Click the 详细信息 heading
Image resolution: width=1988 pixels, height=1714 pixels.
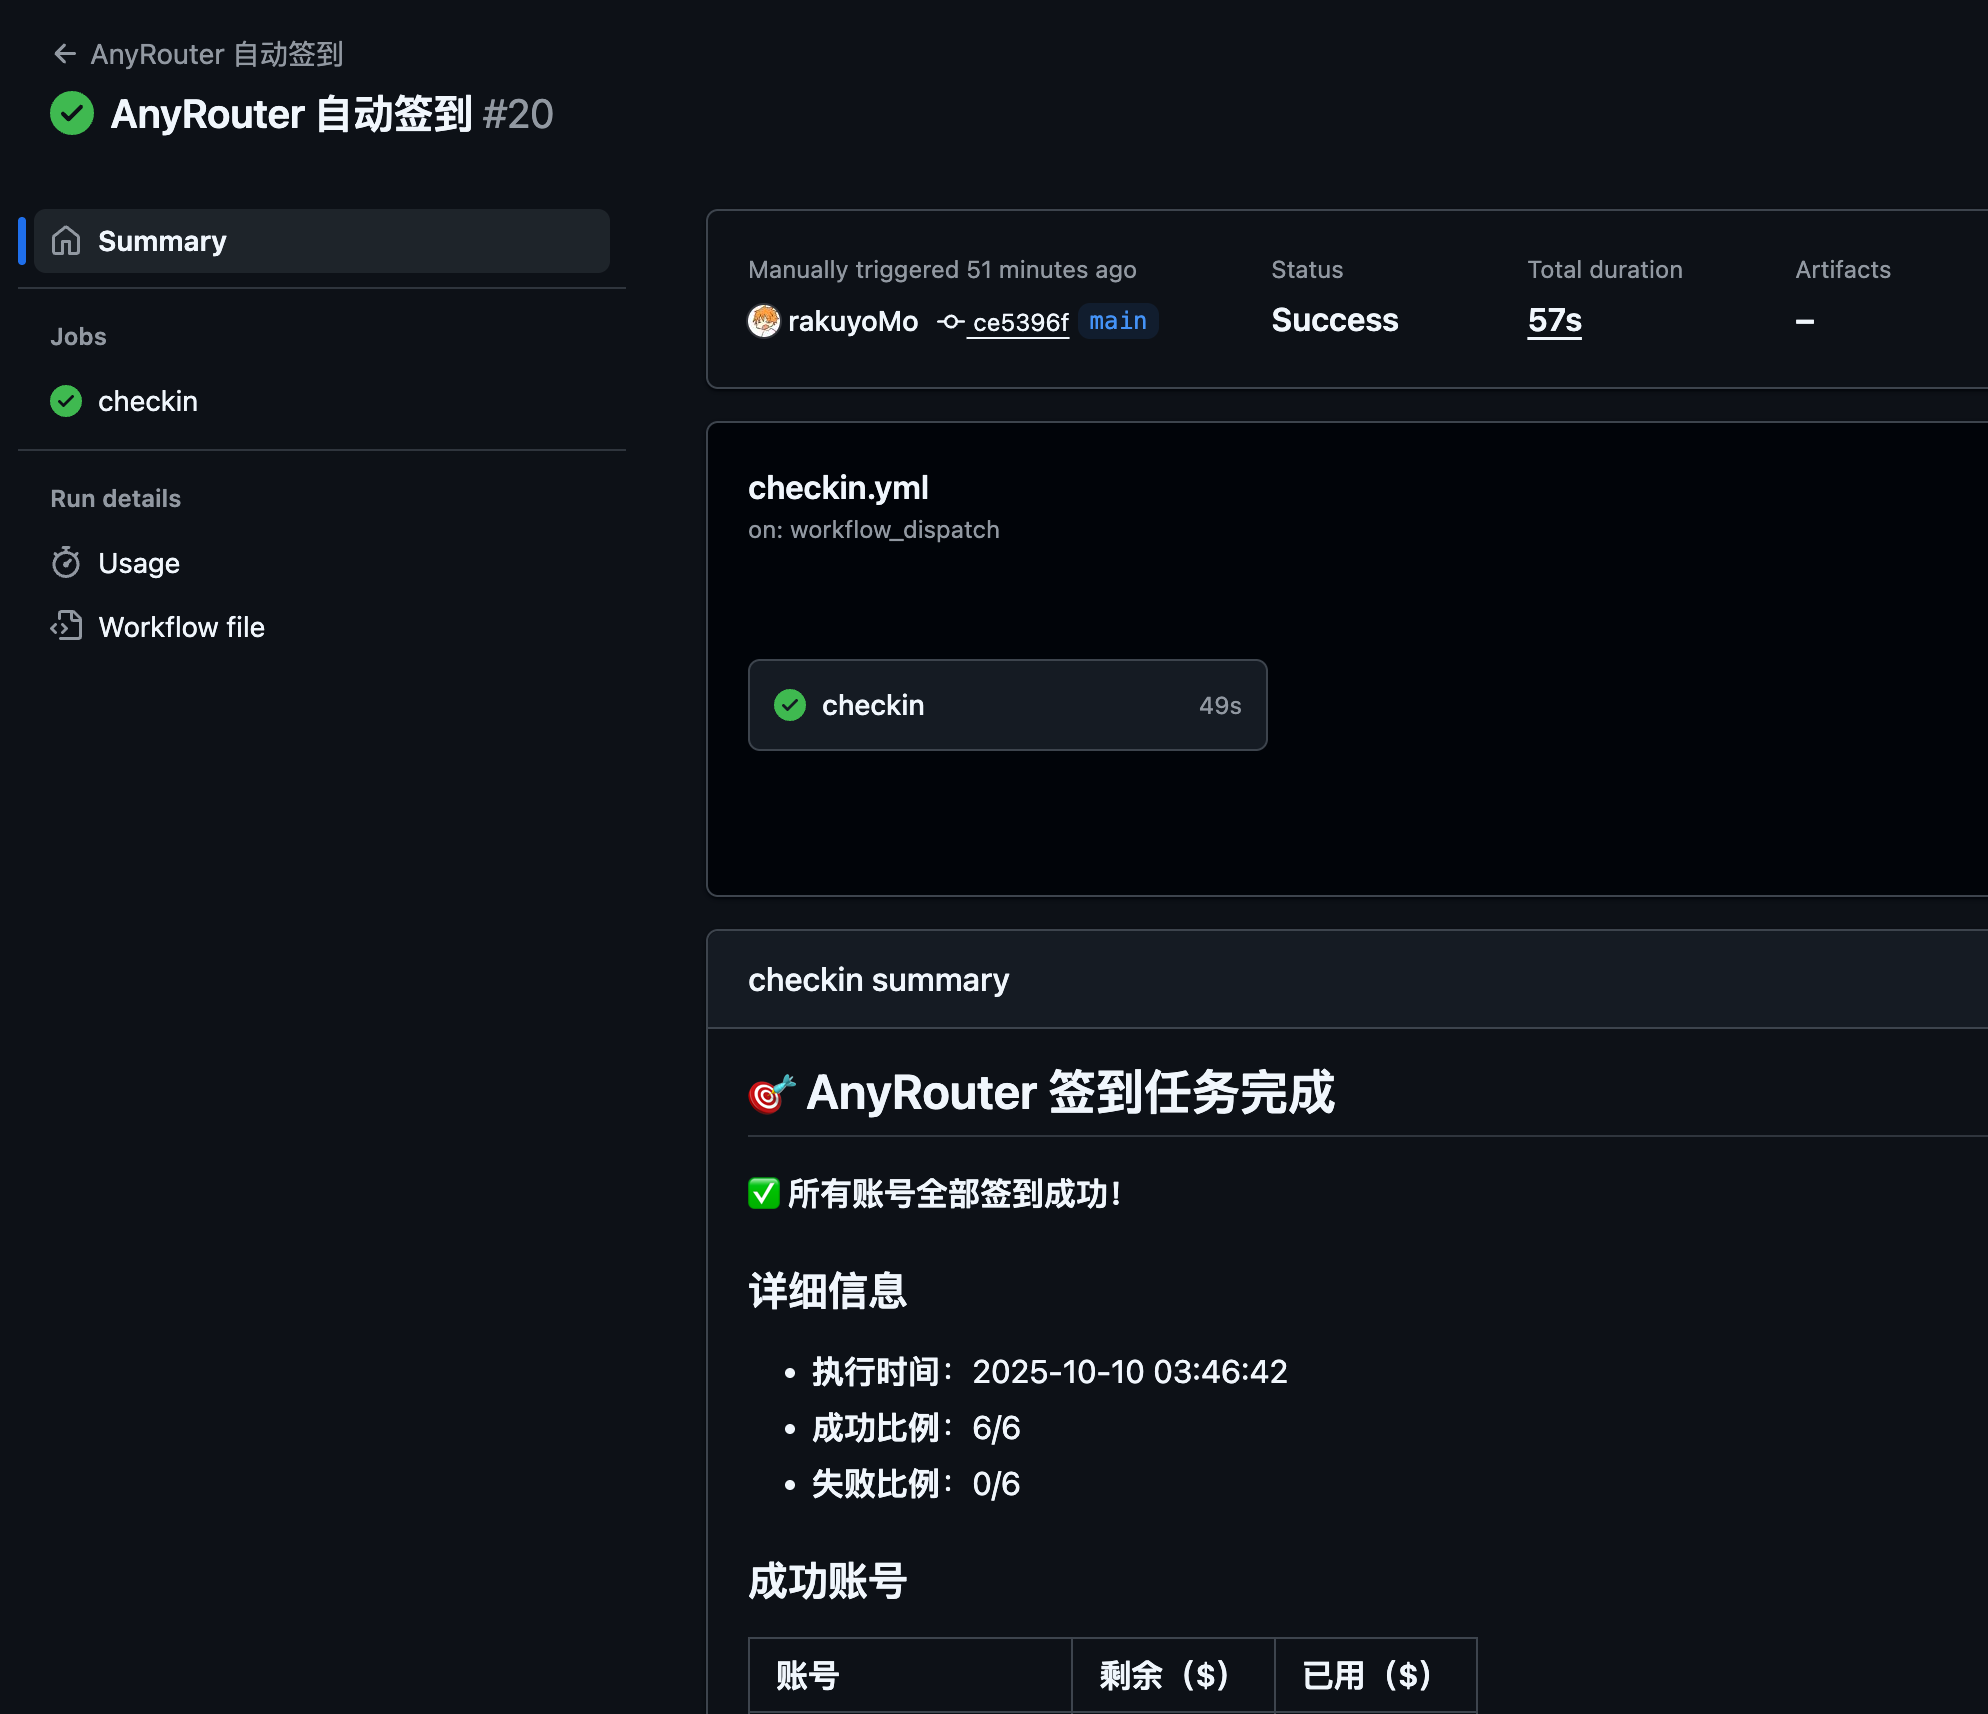coord(827,1291)
